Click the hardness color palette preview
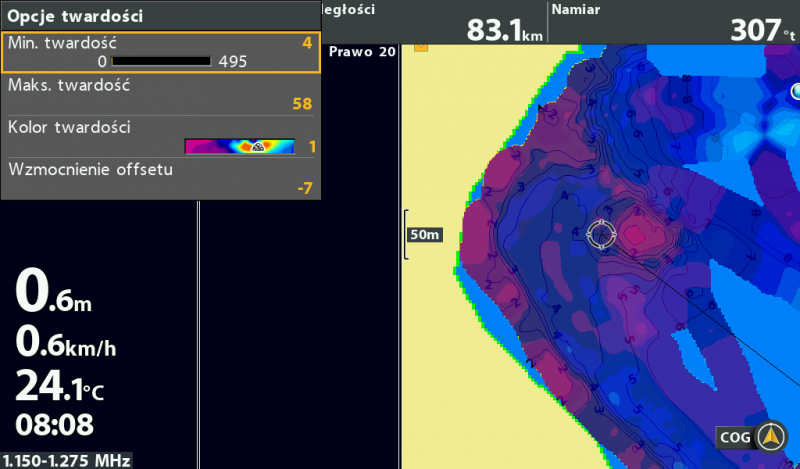 click(x=240, y=146)
